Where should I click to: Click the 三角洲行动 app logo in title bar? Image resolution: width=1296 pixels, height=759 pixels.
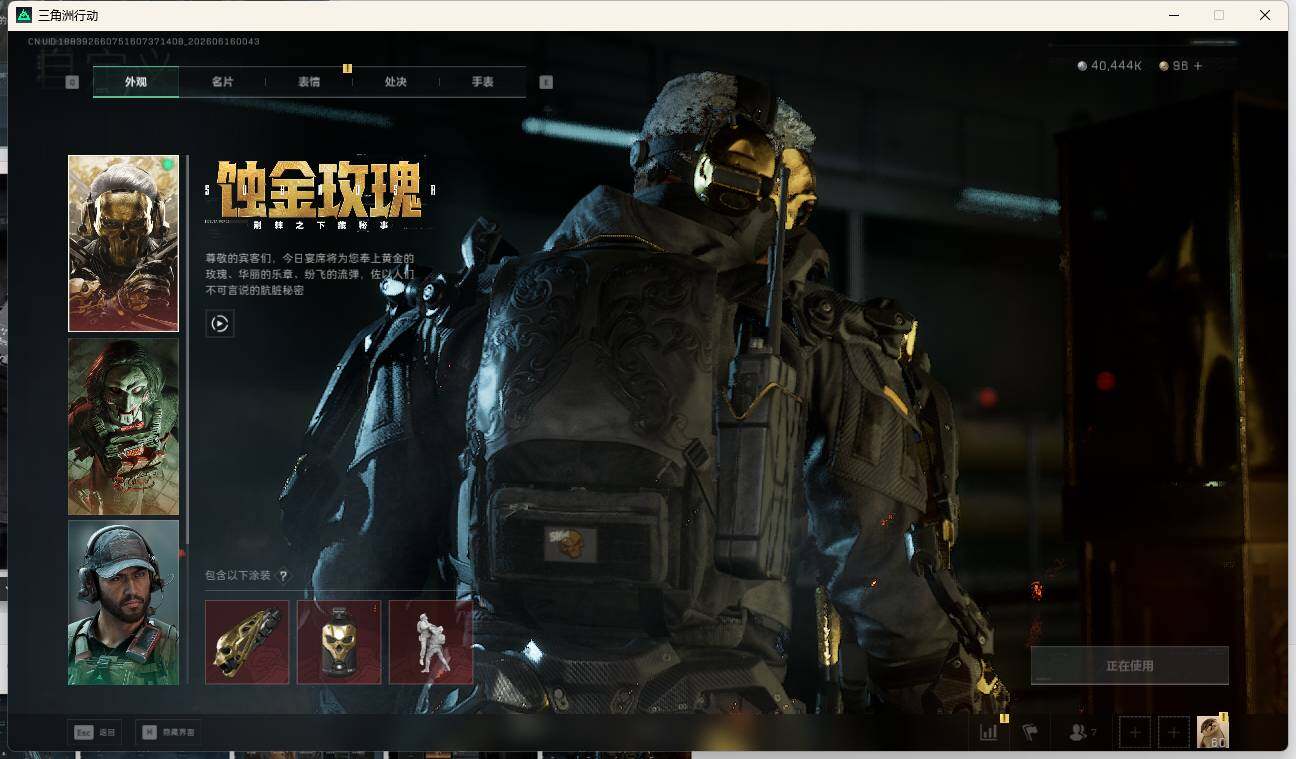tap(24, 15)
